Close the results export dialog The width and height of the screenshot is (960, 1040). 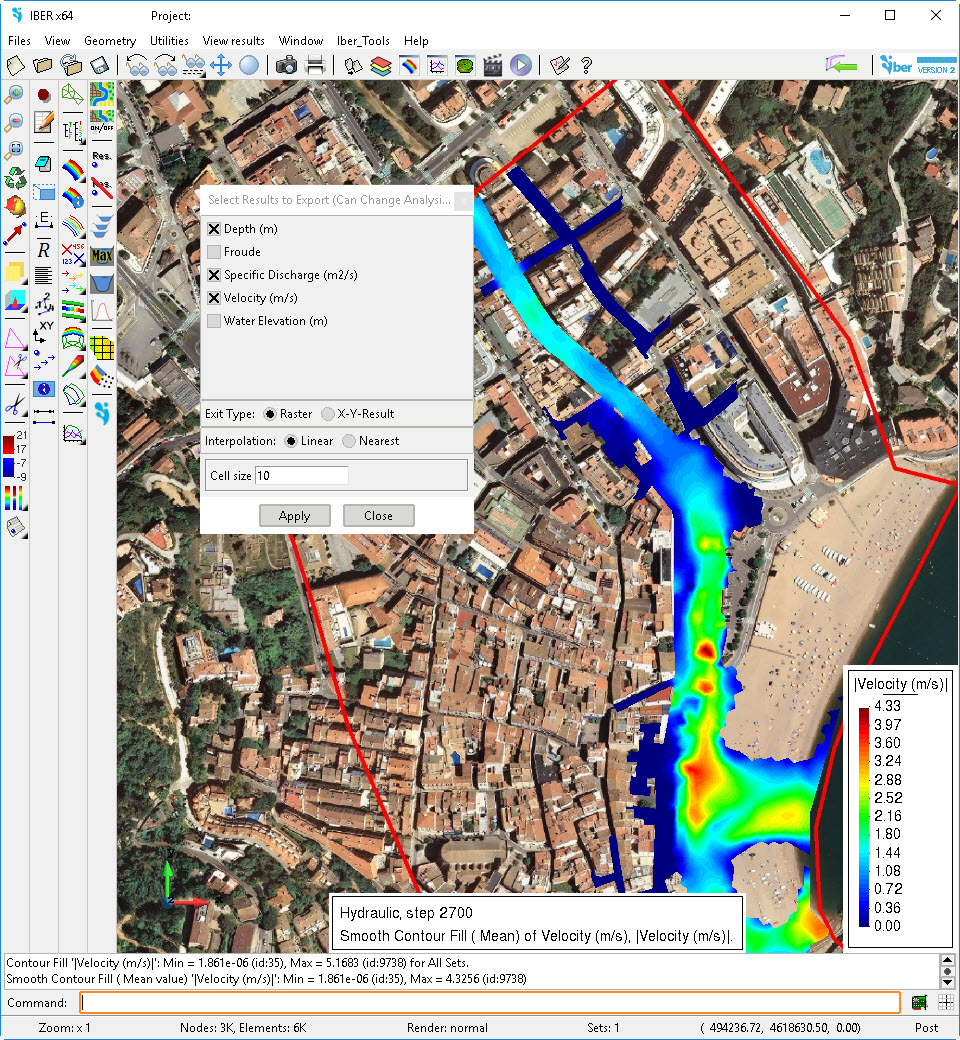[378, 515]
